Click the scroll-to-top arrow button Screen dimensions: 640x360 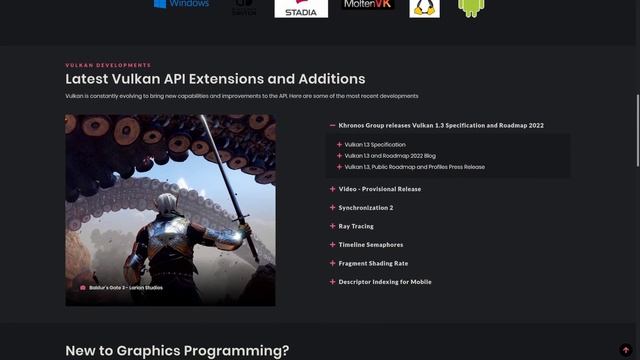(625, 350)
